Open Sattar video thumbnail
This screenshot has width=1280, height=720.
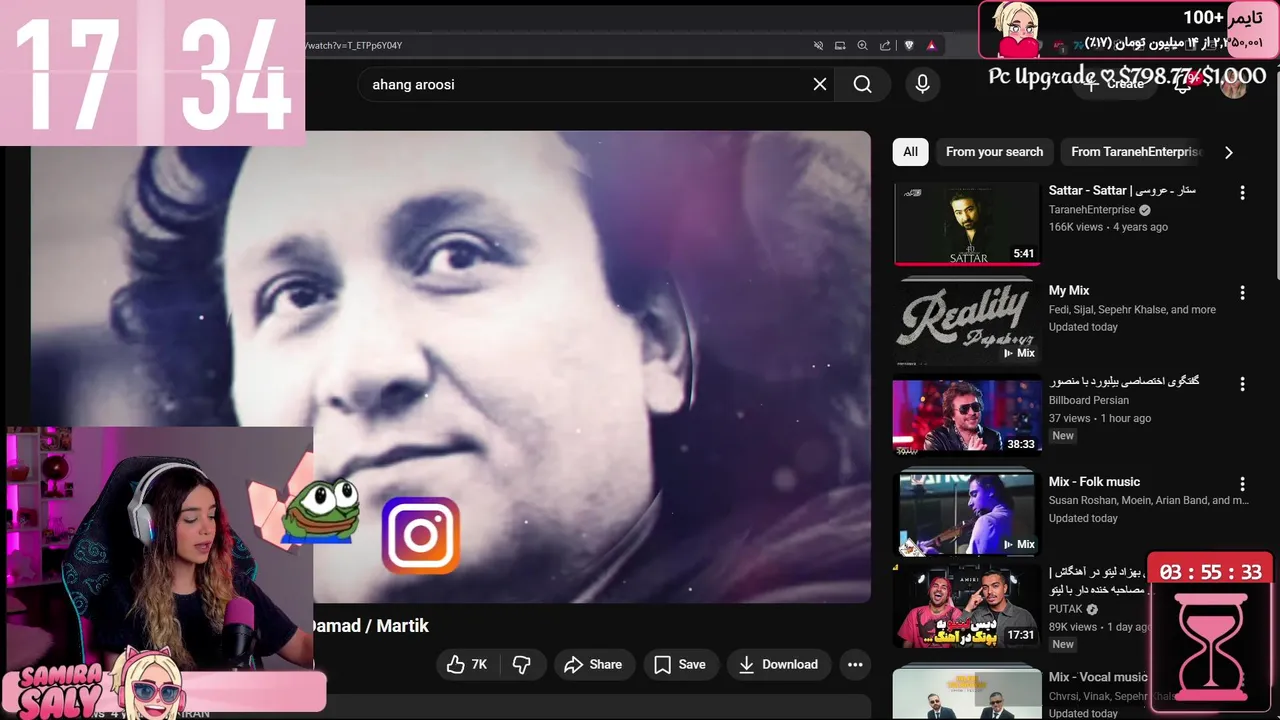[967, 223]
